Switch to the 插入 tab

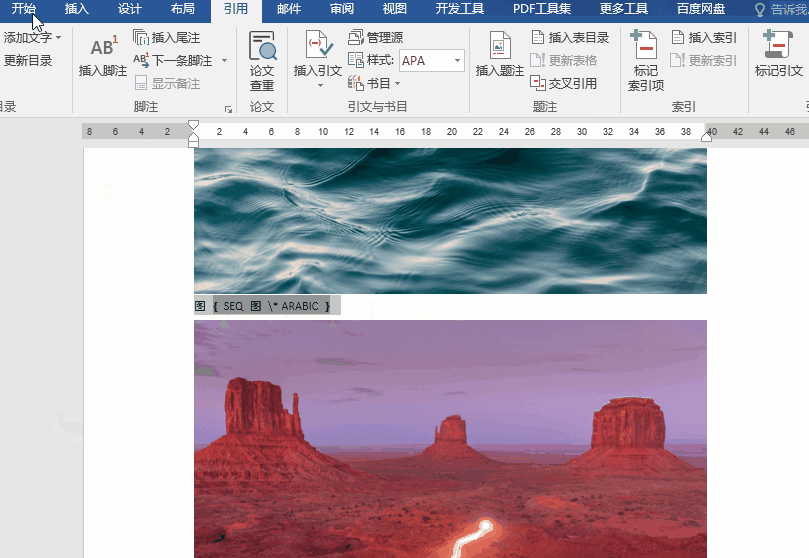pos(77,9)
